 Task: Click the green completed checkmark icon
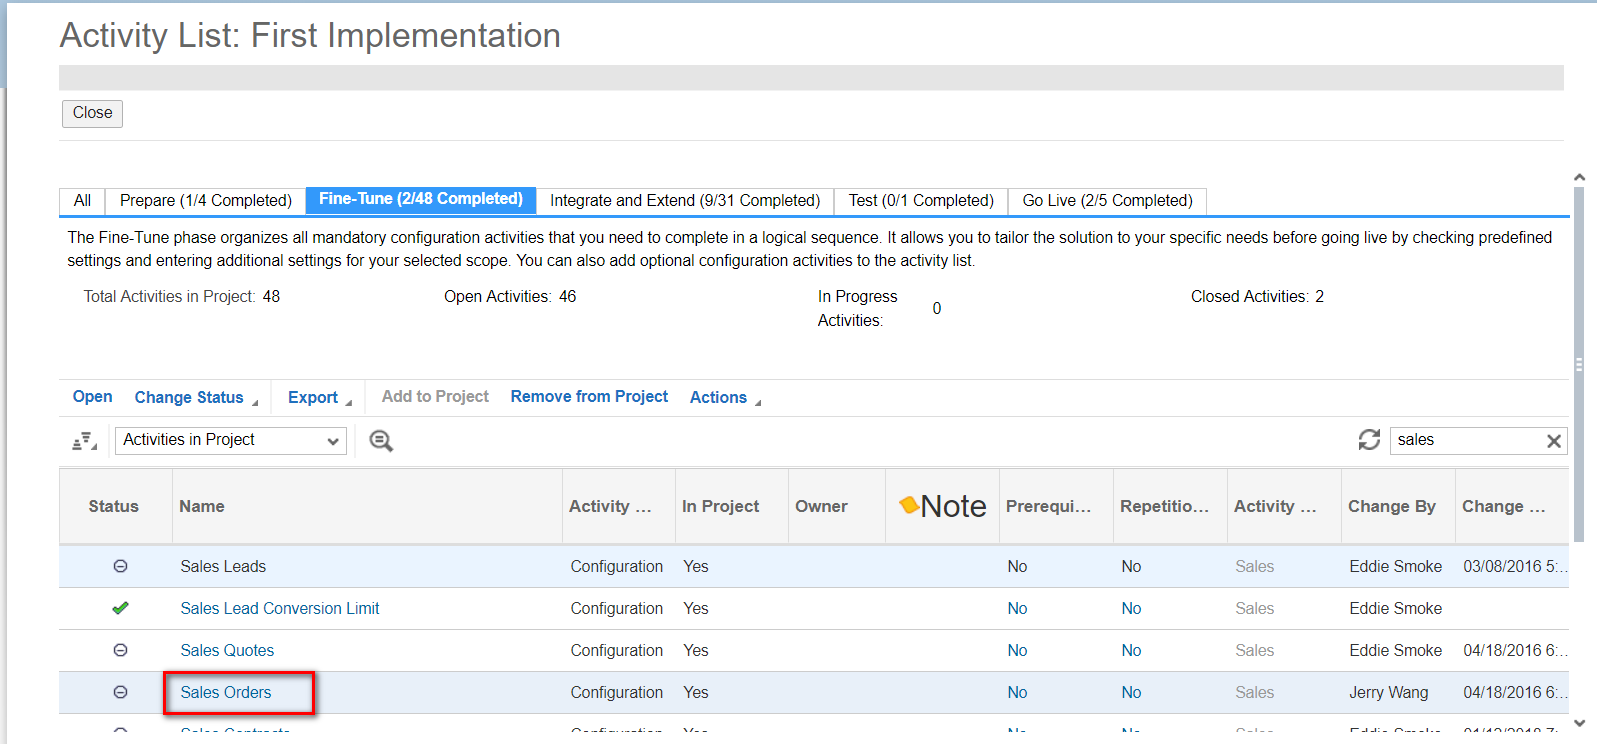pyautogui.click(x=120, y=608)
